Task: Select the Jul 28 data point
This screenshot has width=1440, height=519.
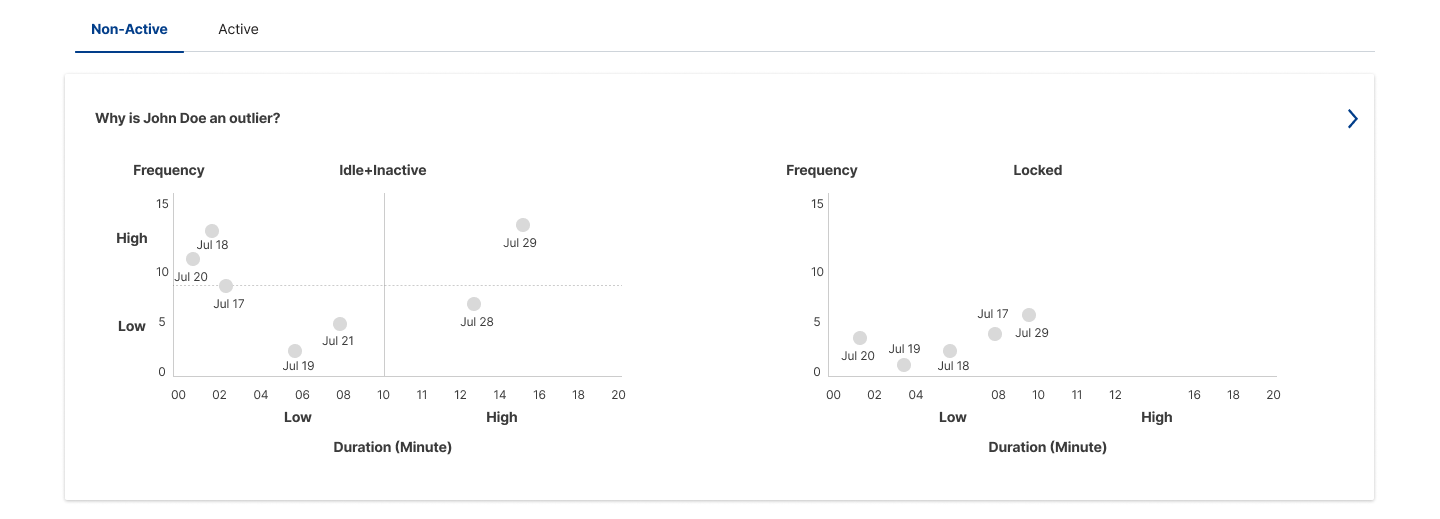Action: tap(474, 304)
